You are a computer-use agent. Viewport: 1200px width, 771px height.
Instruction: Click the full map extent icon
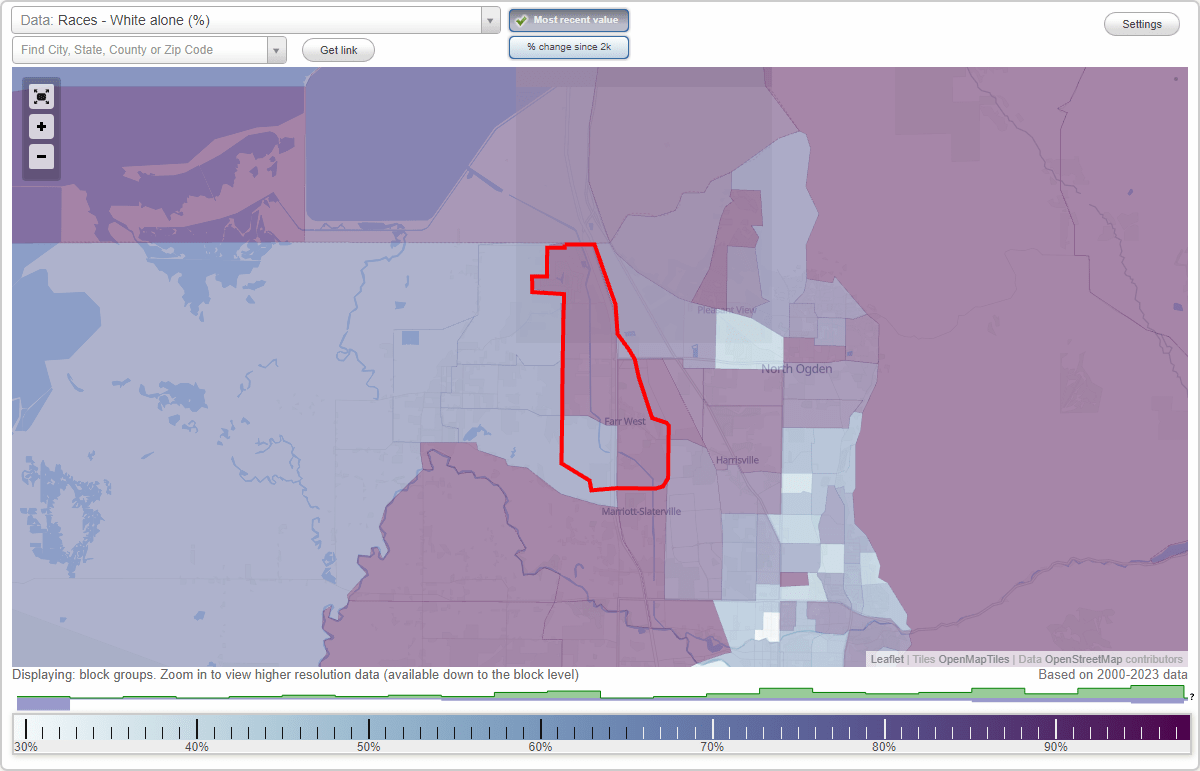[41, 97]
